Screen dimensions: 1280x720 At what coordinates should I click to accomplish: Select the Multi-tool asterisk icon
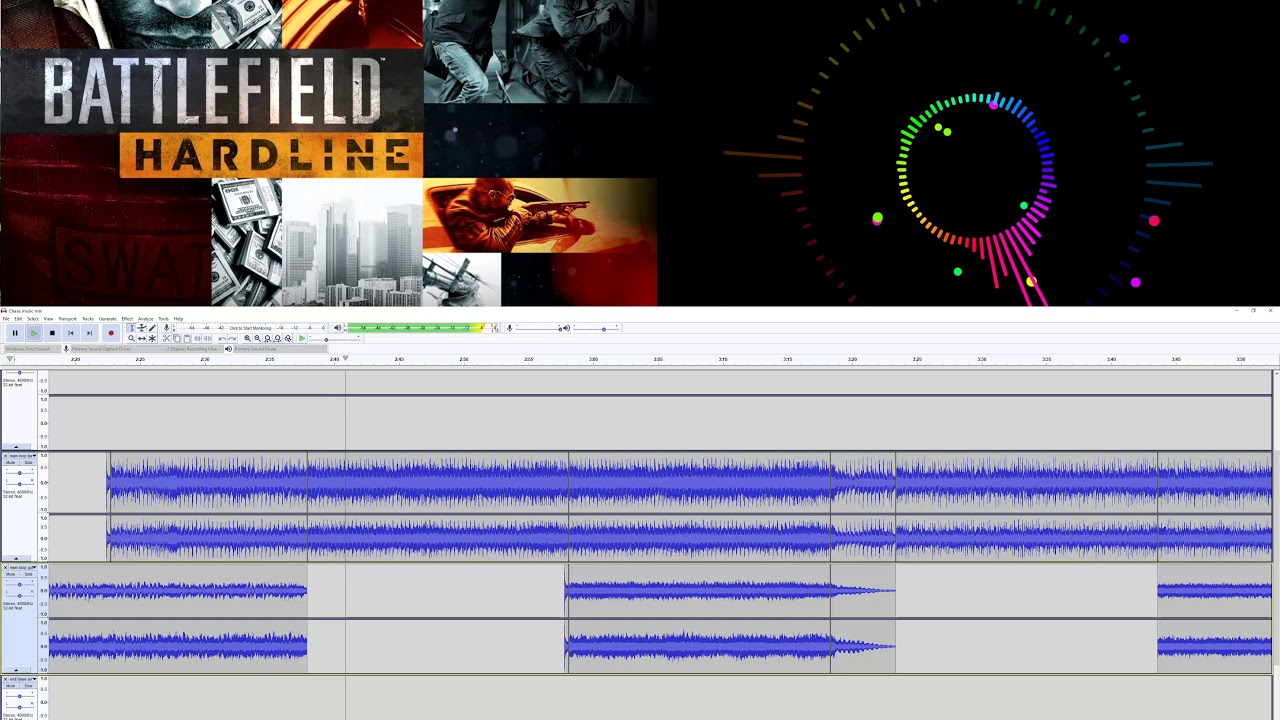tap(152, 339)
